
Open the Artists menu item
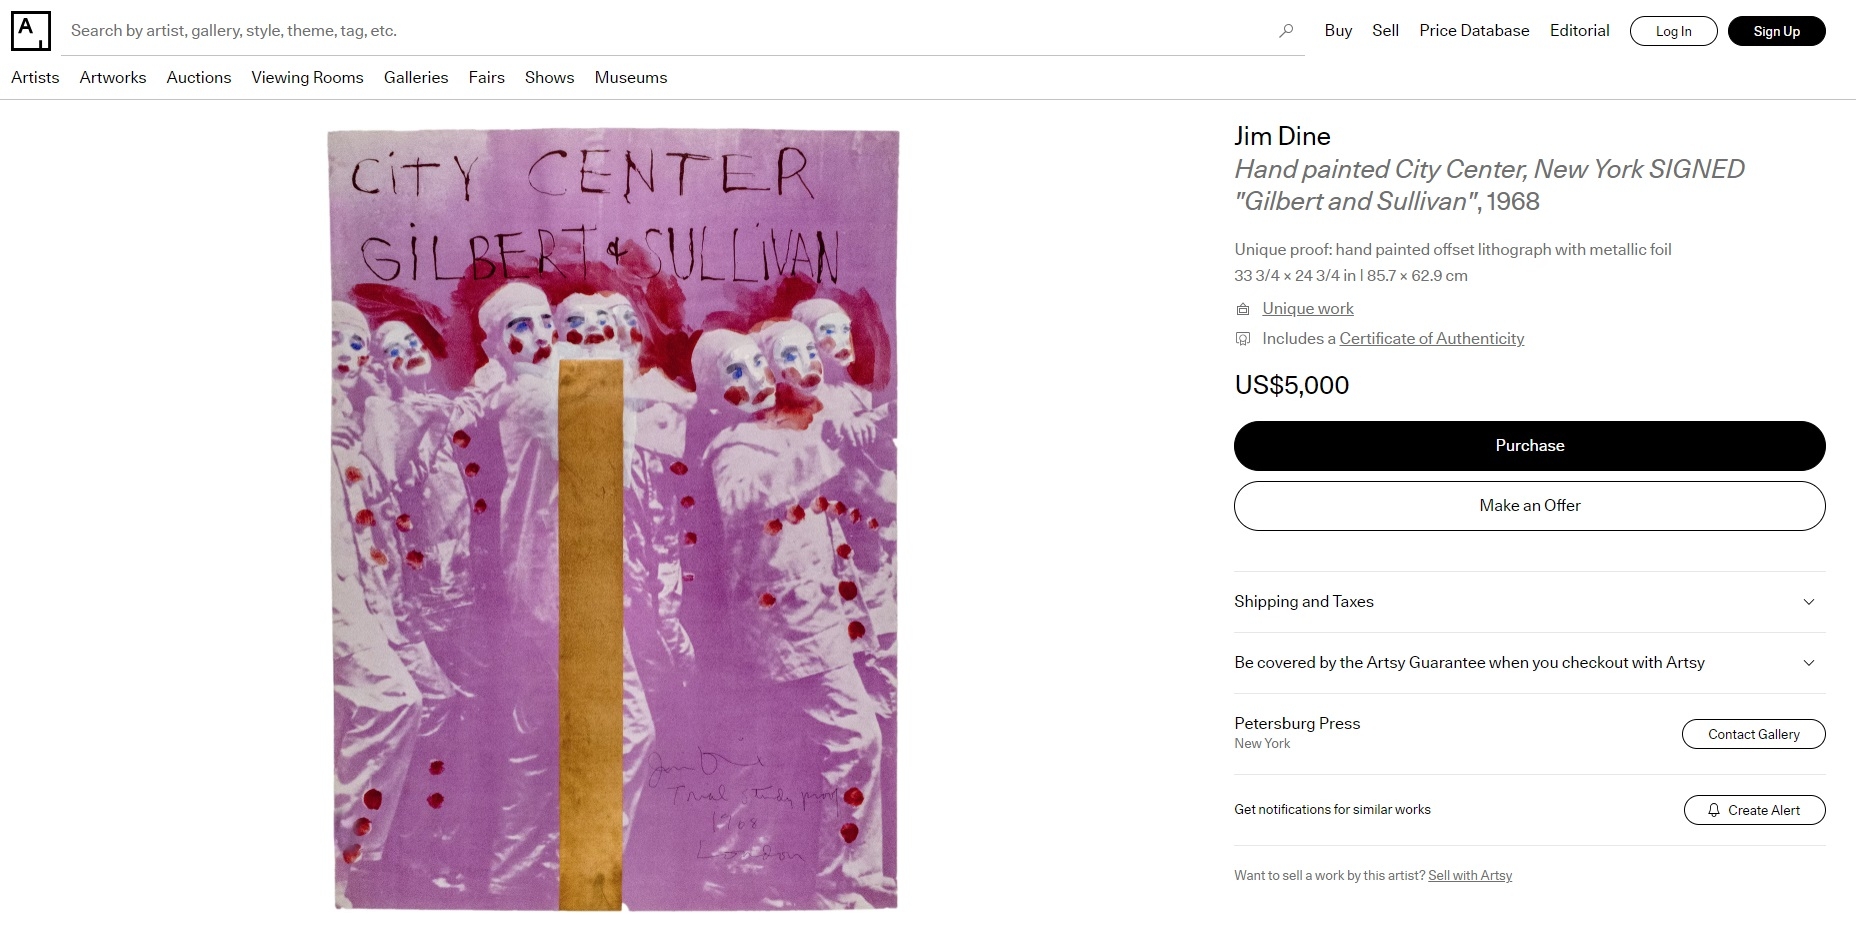click(x=35, y=77)
